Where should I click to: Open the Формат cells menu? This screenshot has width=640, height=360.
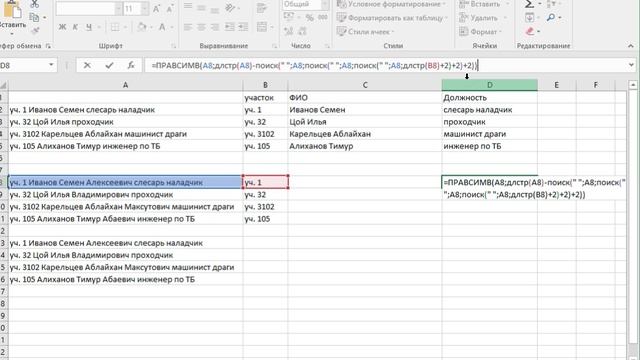(481, 31)
